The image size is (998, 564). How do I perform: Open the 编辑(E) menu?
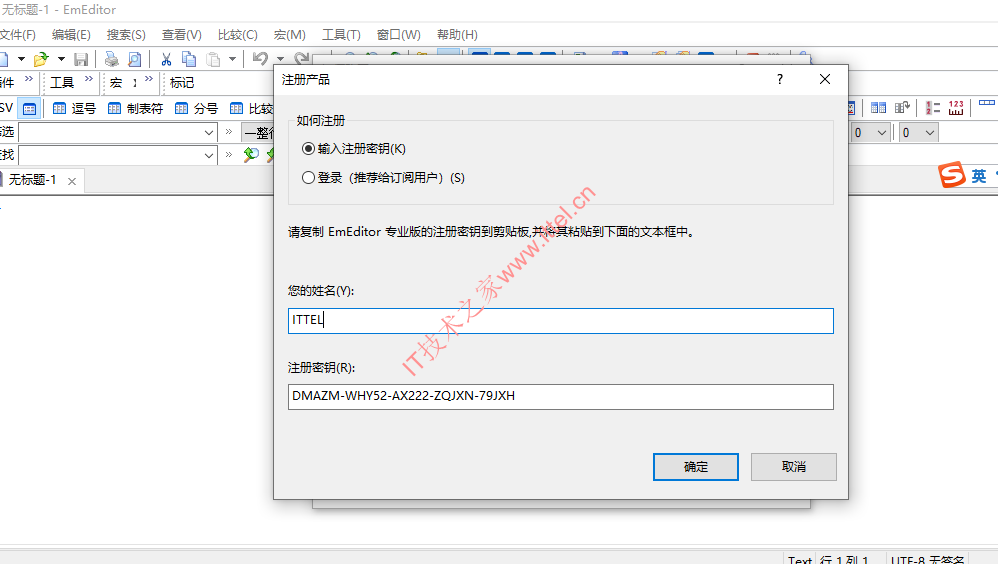coord(71,35)
